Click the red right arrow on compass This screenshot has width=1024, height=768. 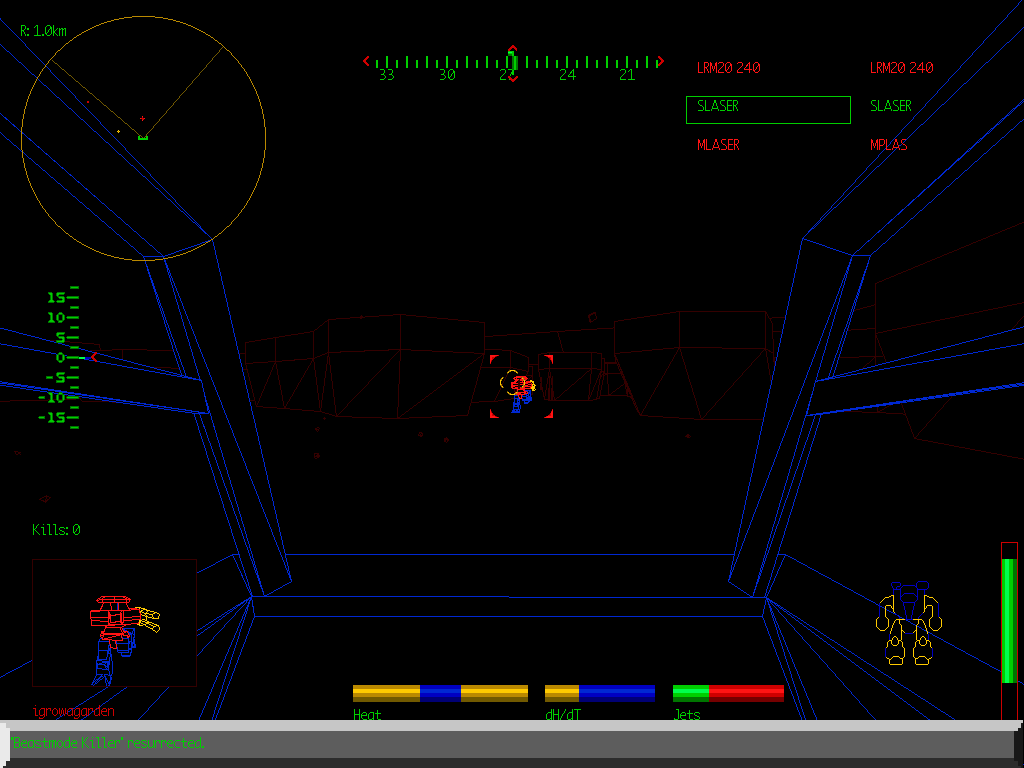(x=659, y=62)
